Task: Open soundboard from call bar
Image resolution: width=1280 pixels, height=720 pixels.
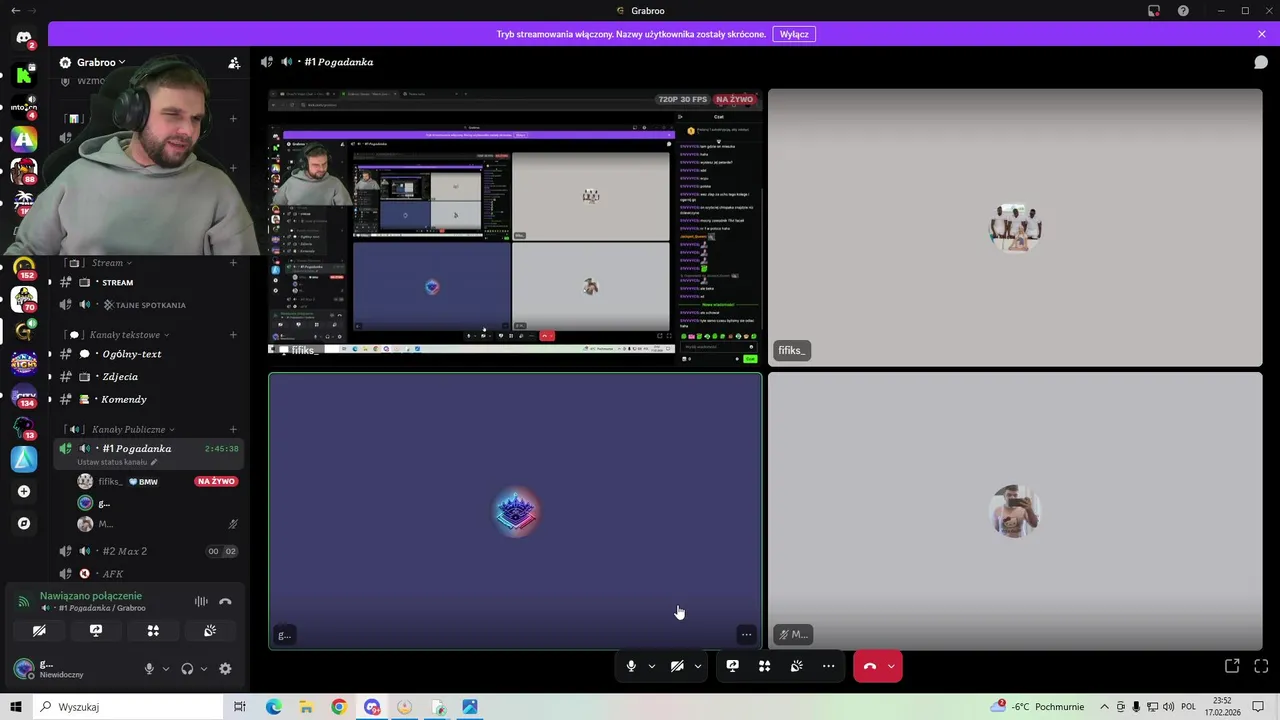Action: coord(797,666)
